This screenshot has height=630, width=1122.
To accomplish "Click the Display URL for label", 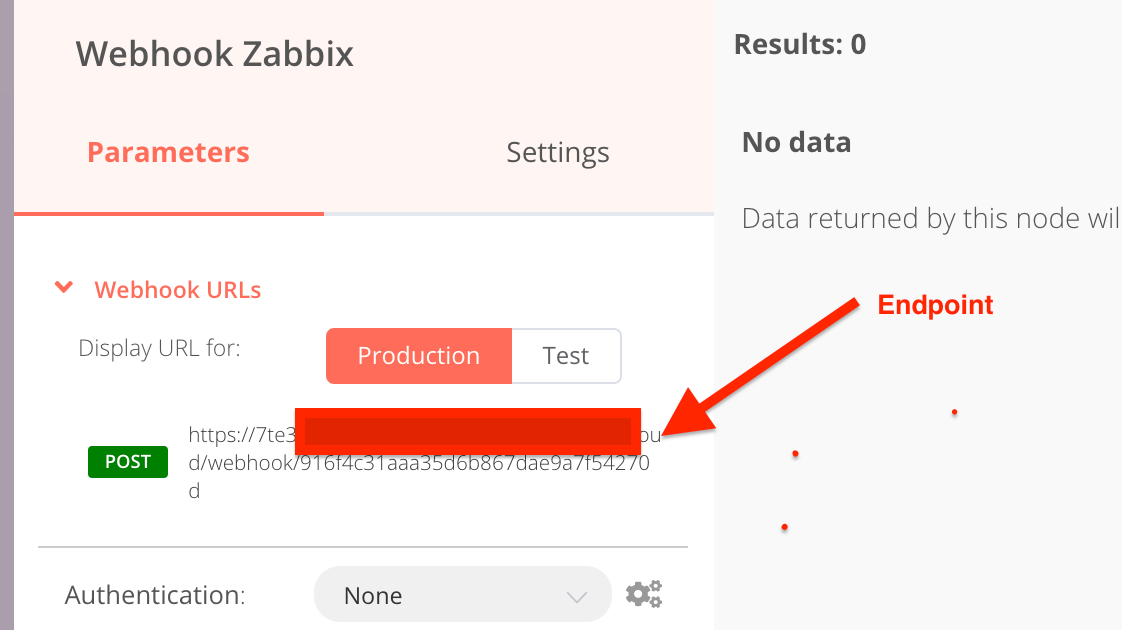I will [160, 348].
